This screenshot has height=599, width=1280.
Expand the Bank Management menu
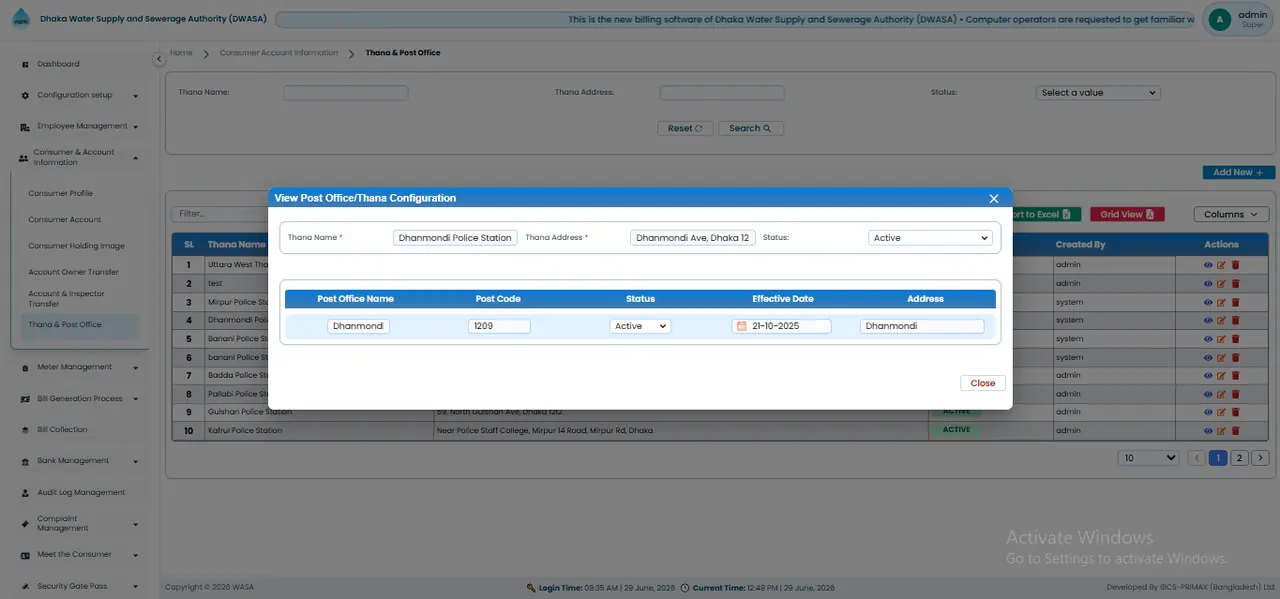tap(80, 461)
